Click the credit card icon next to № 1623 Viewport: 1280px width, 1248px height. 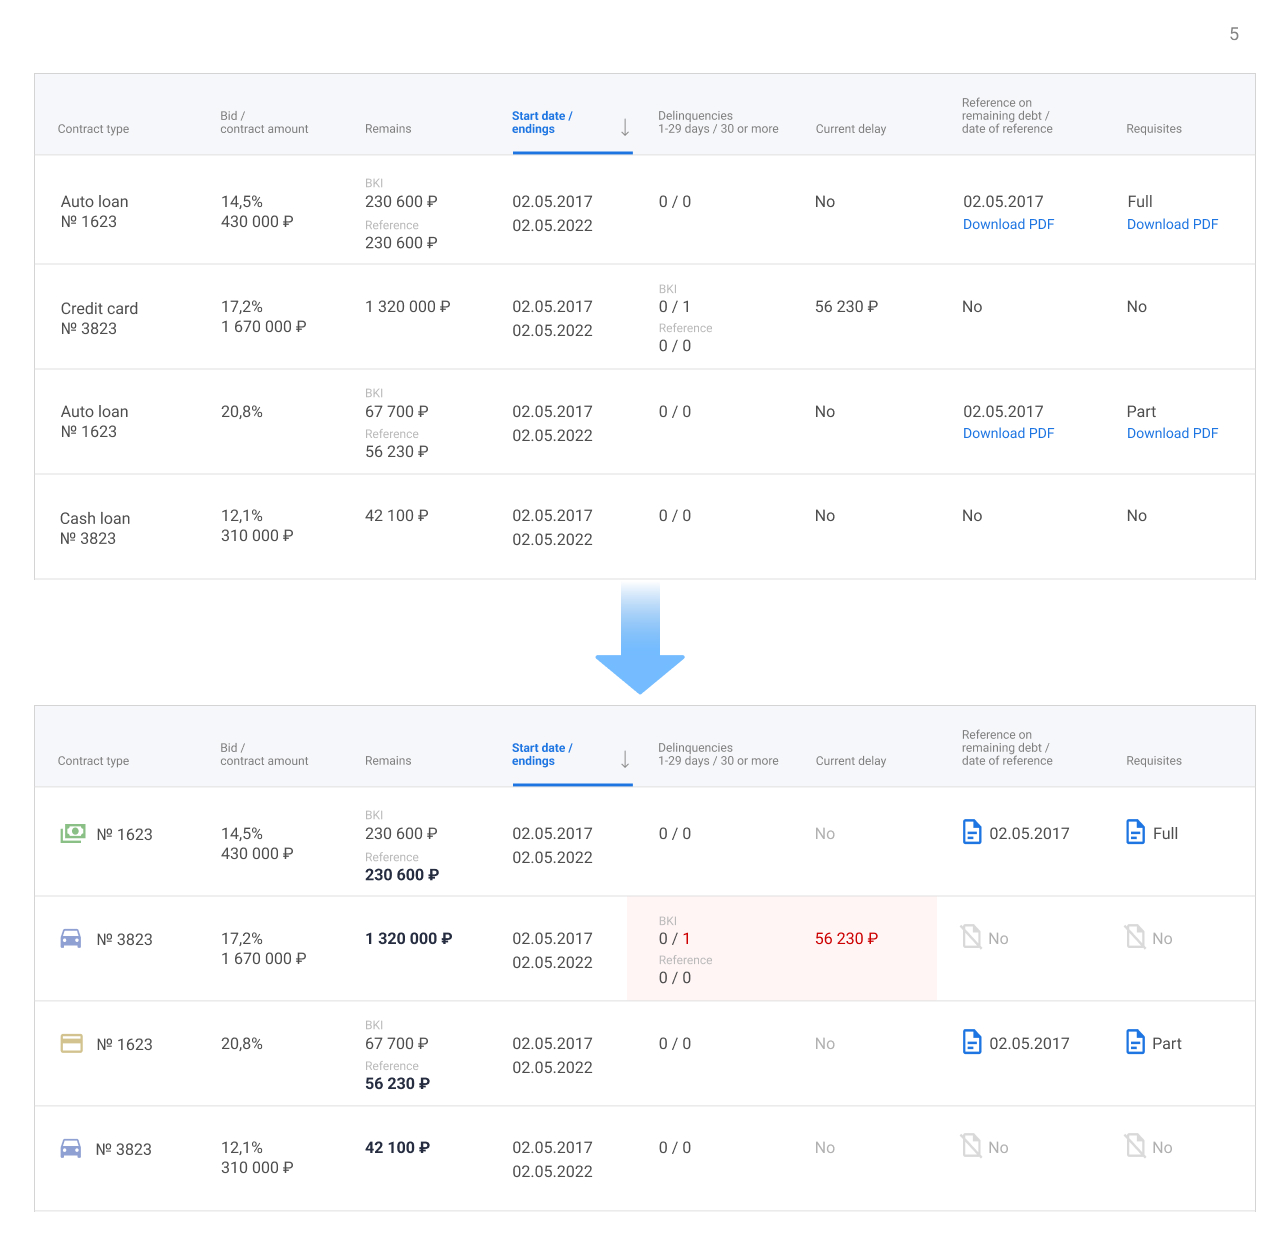pos(71,1043)
